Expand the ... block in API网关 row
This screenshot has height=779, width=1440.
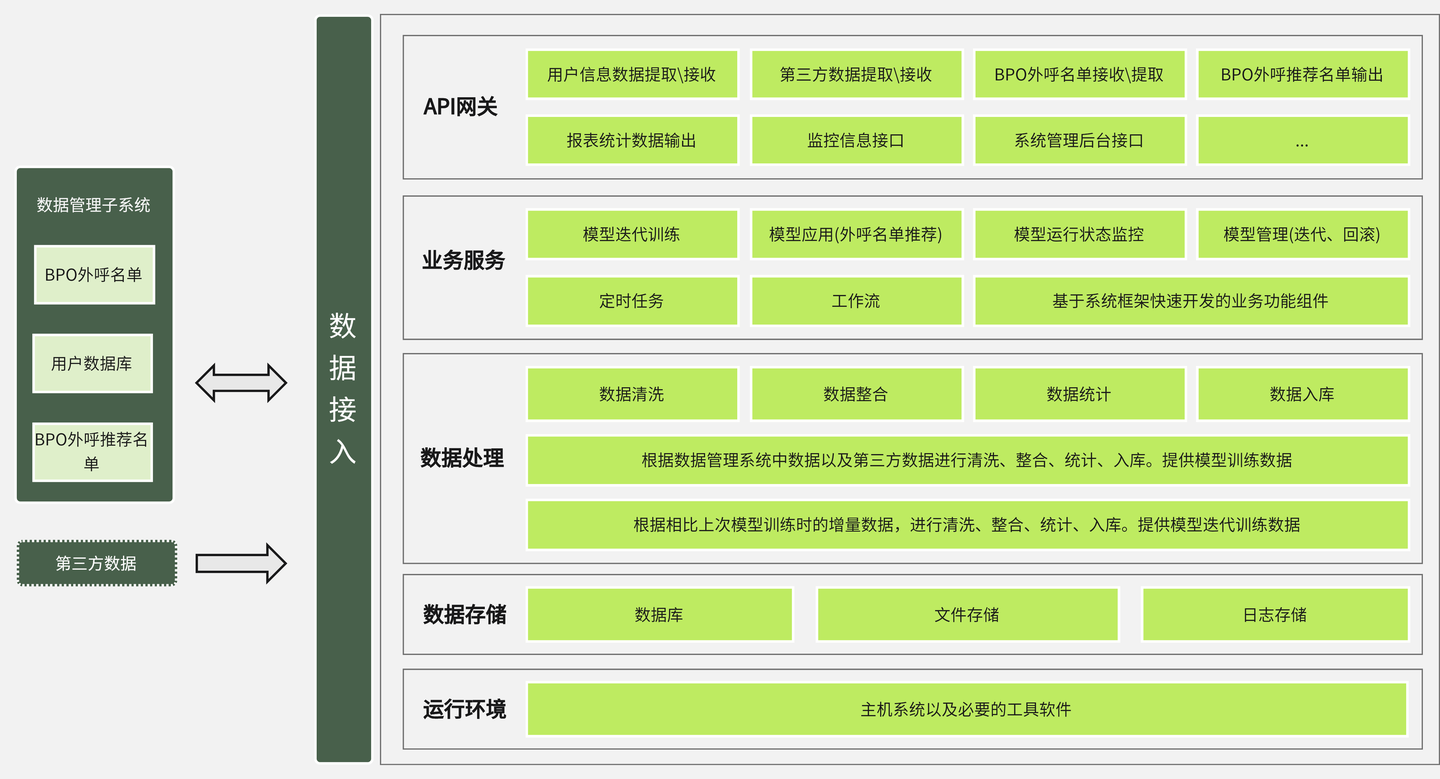coord(1303,140)
